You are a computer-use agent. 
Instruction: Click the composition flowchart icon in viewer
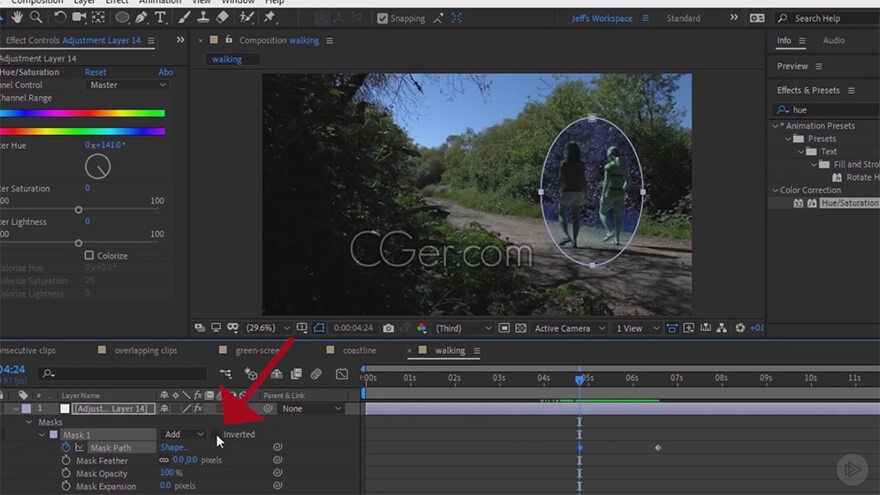click(722, 328)
